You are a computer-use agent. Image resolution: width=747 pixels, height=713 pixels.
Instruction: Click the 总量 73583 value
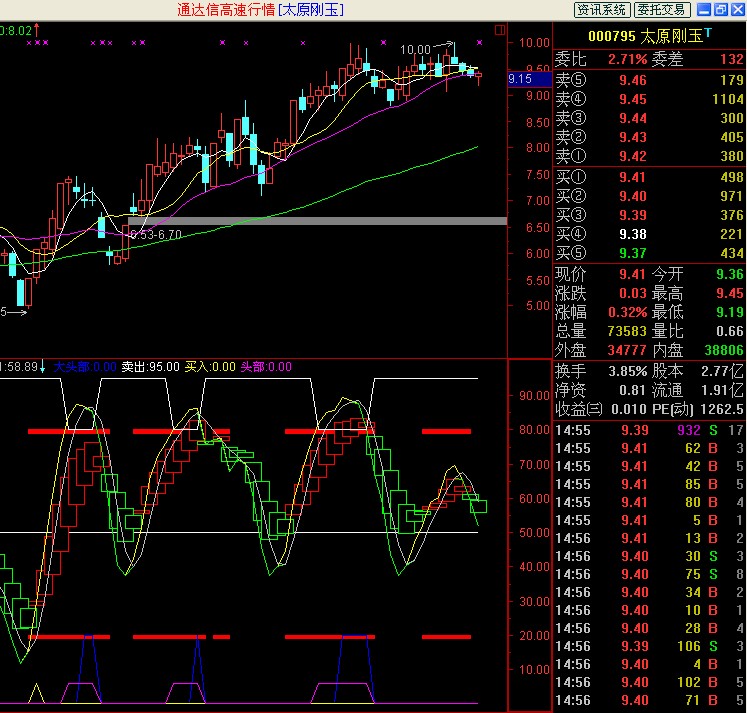click(627, 331)
